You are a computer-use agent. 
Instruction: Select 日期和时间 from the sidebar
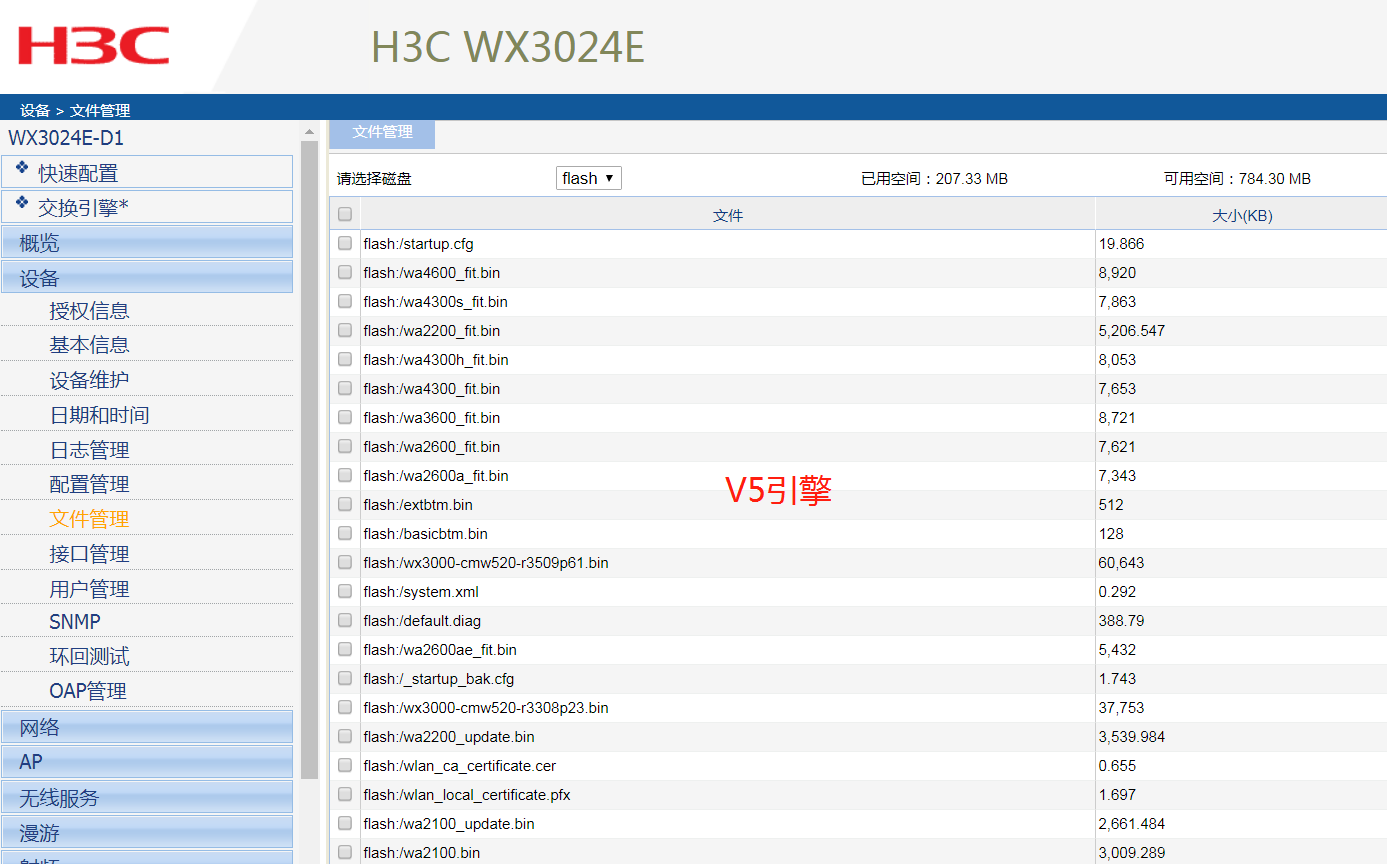99,415
